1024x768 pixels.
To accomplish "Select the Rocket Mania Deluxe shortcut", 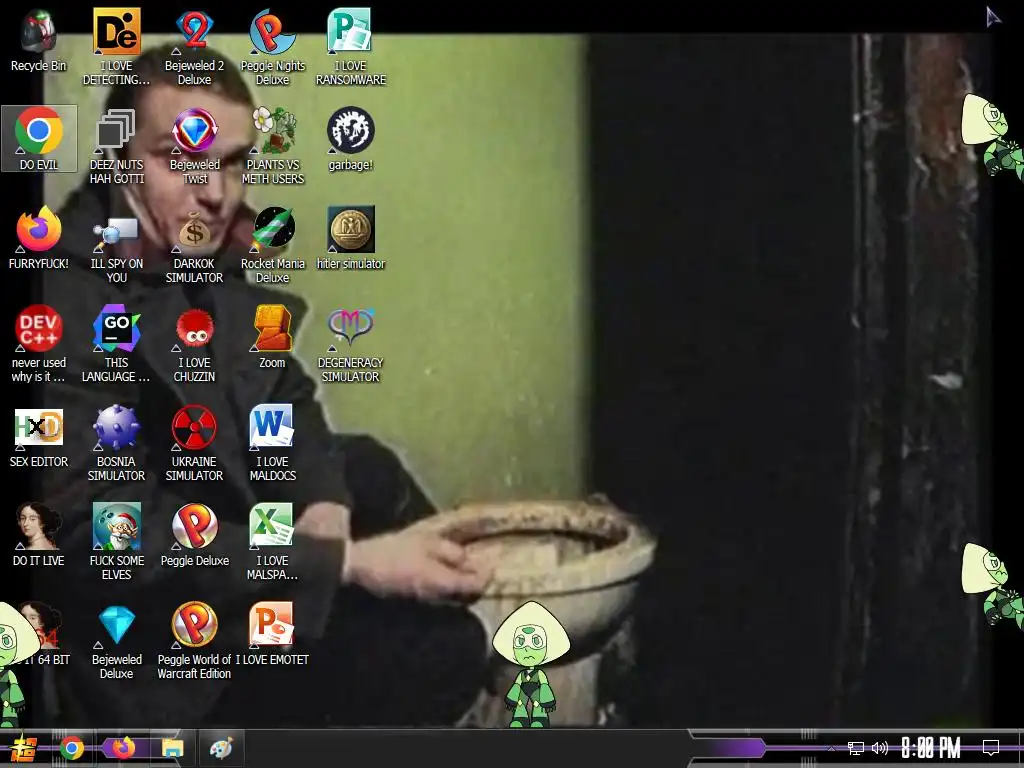I will pos(272,245).
